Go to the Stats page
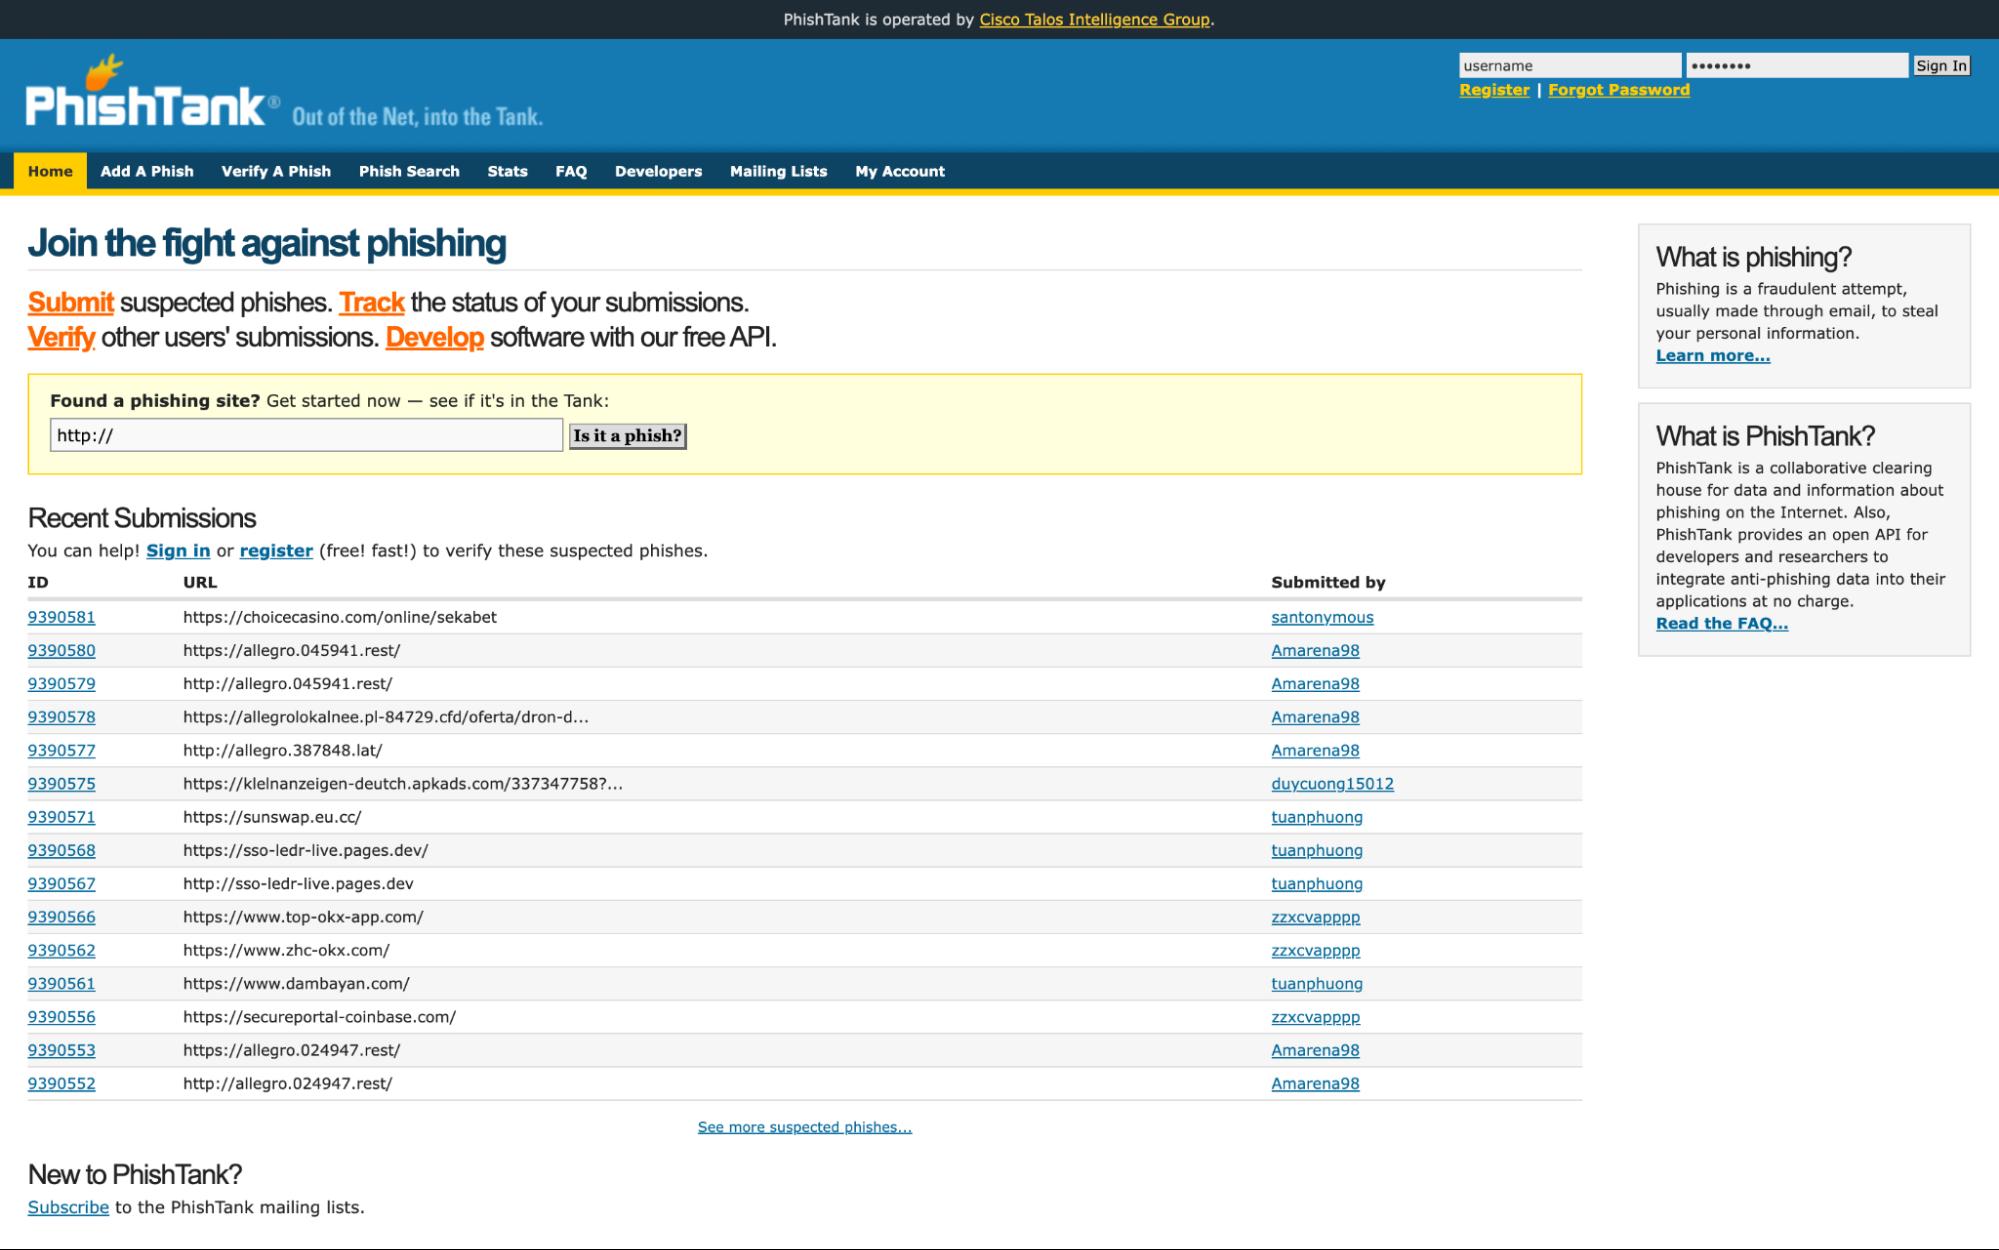This screenshot has height=1250, width=1999. coord(505,171)
